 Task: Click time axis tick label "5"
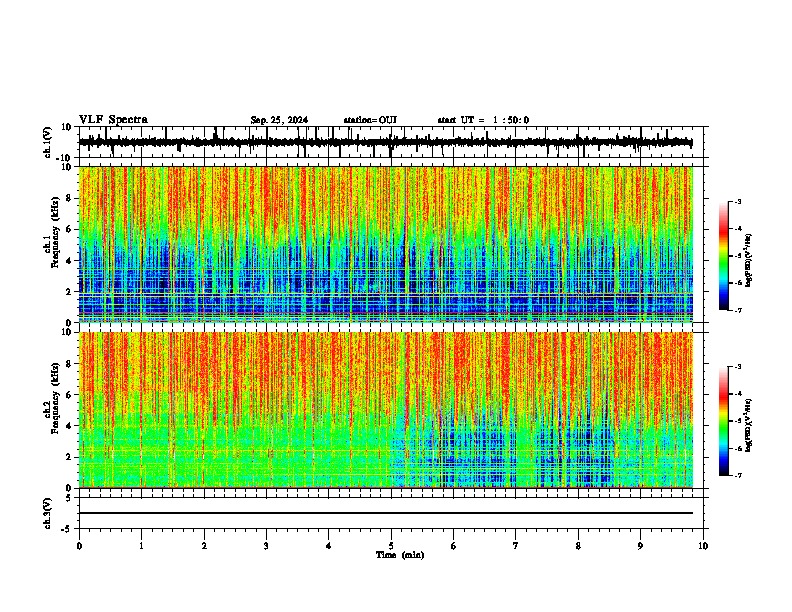click(391, 546)
